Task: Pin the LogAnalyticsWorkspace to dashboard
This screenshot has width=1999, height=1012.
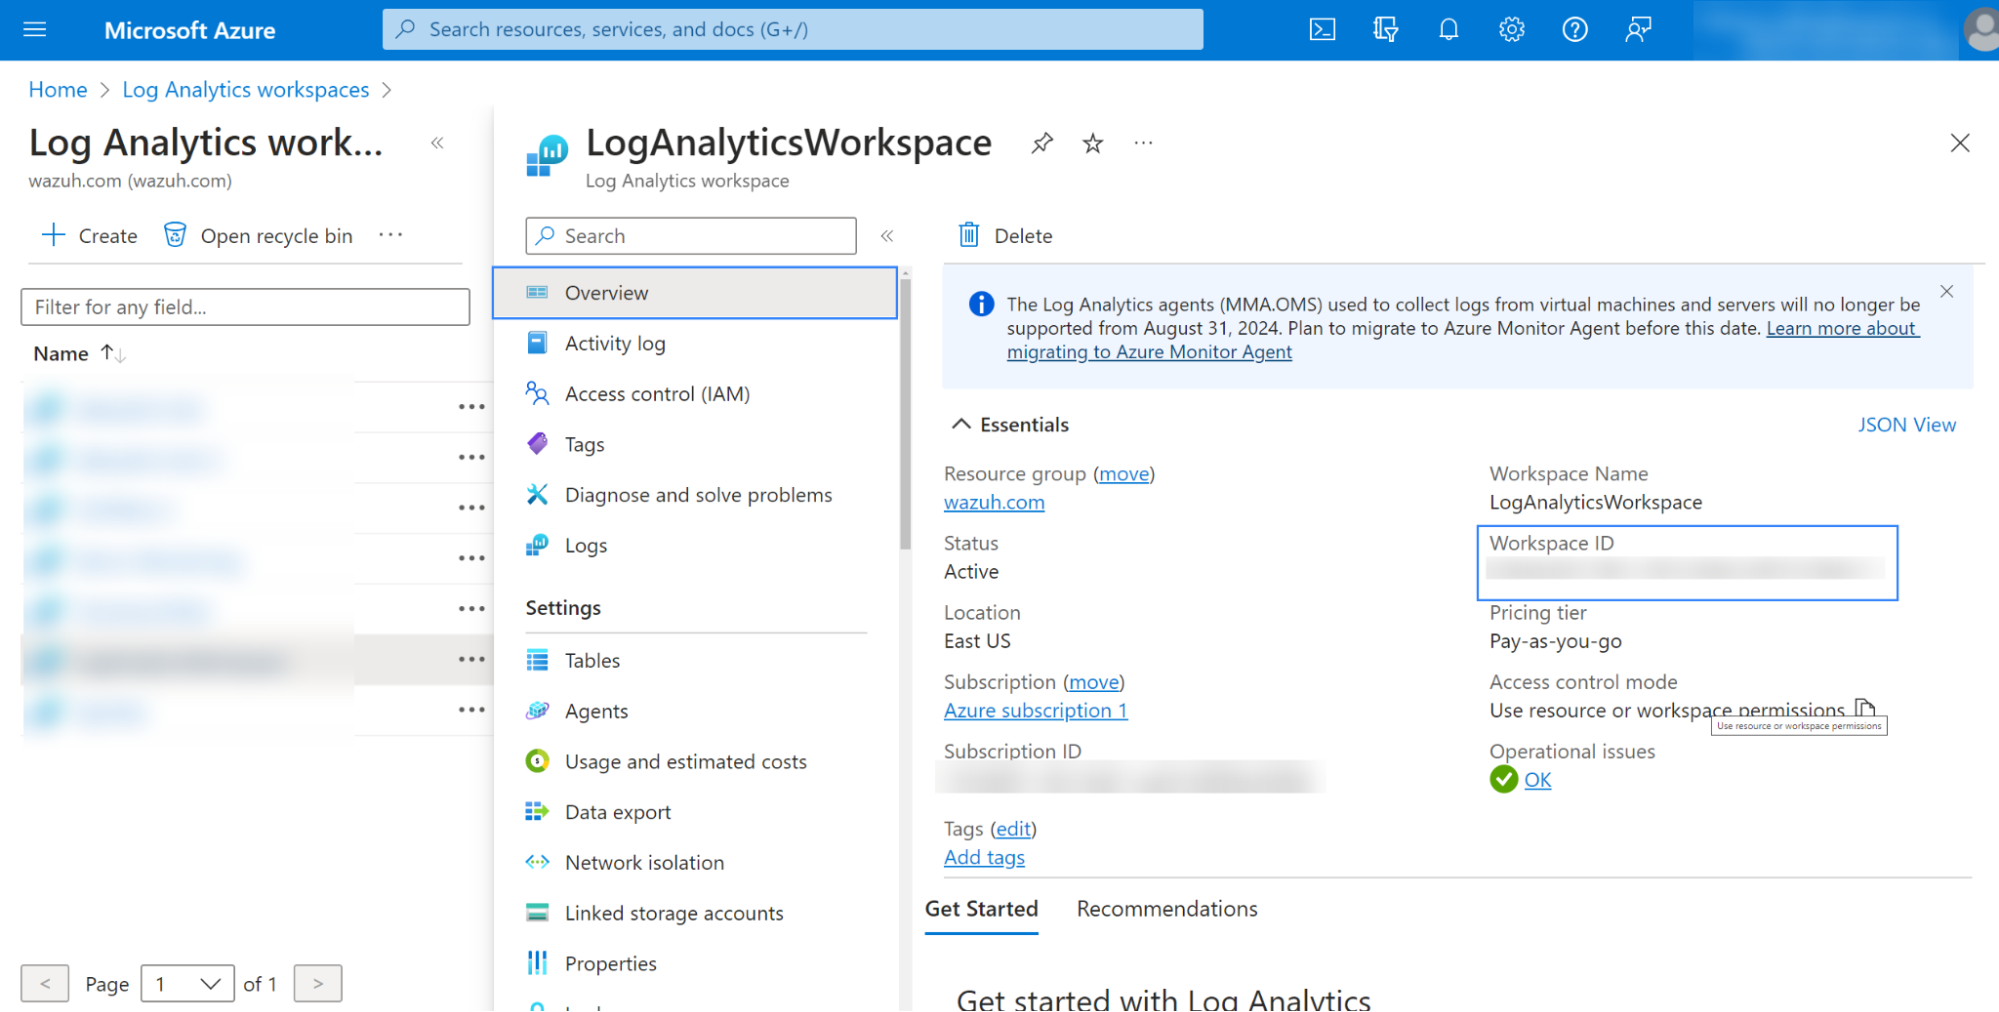Action: [x=1042, y=143]
